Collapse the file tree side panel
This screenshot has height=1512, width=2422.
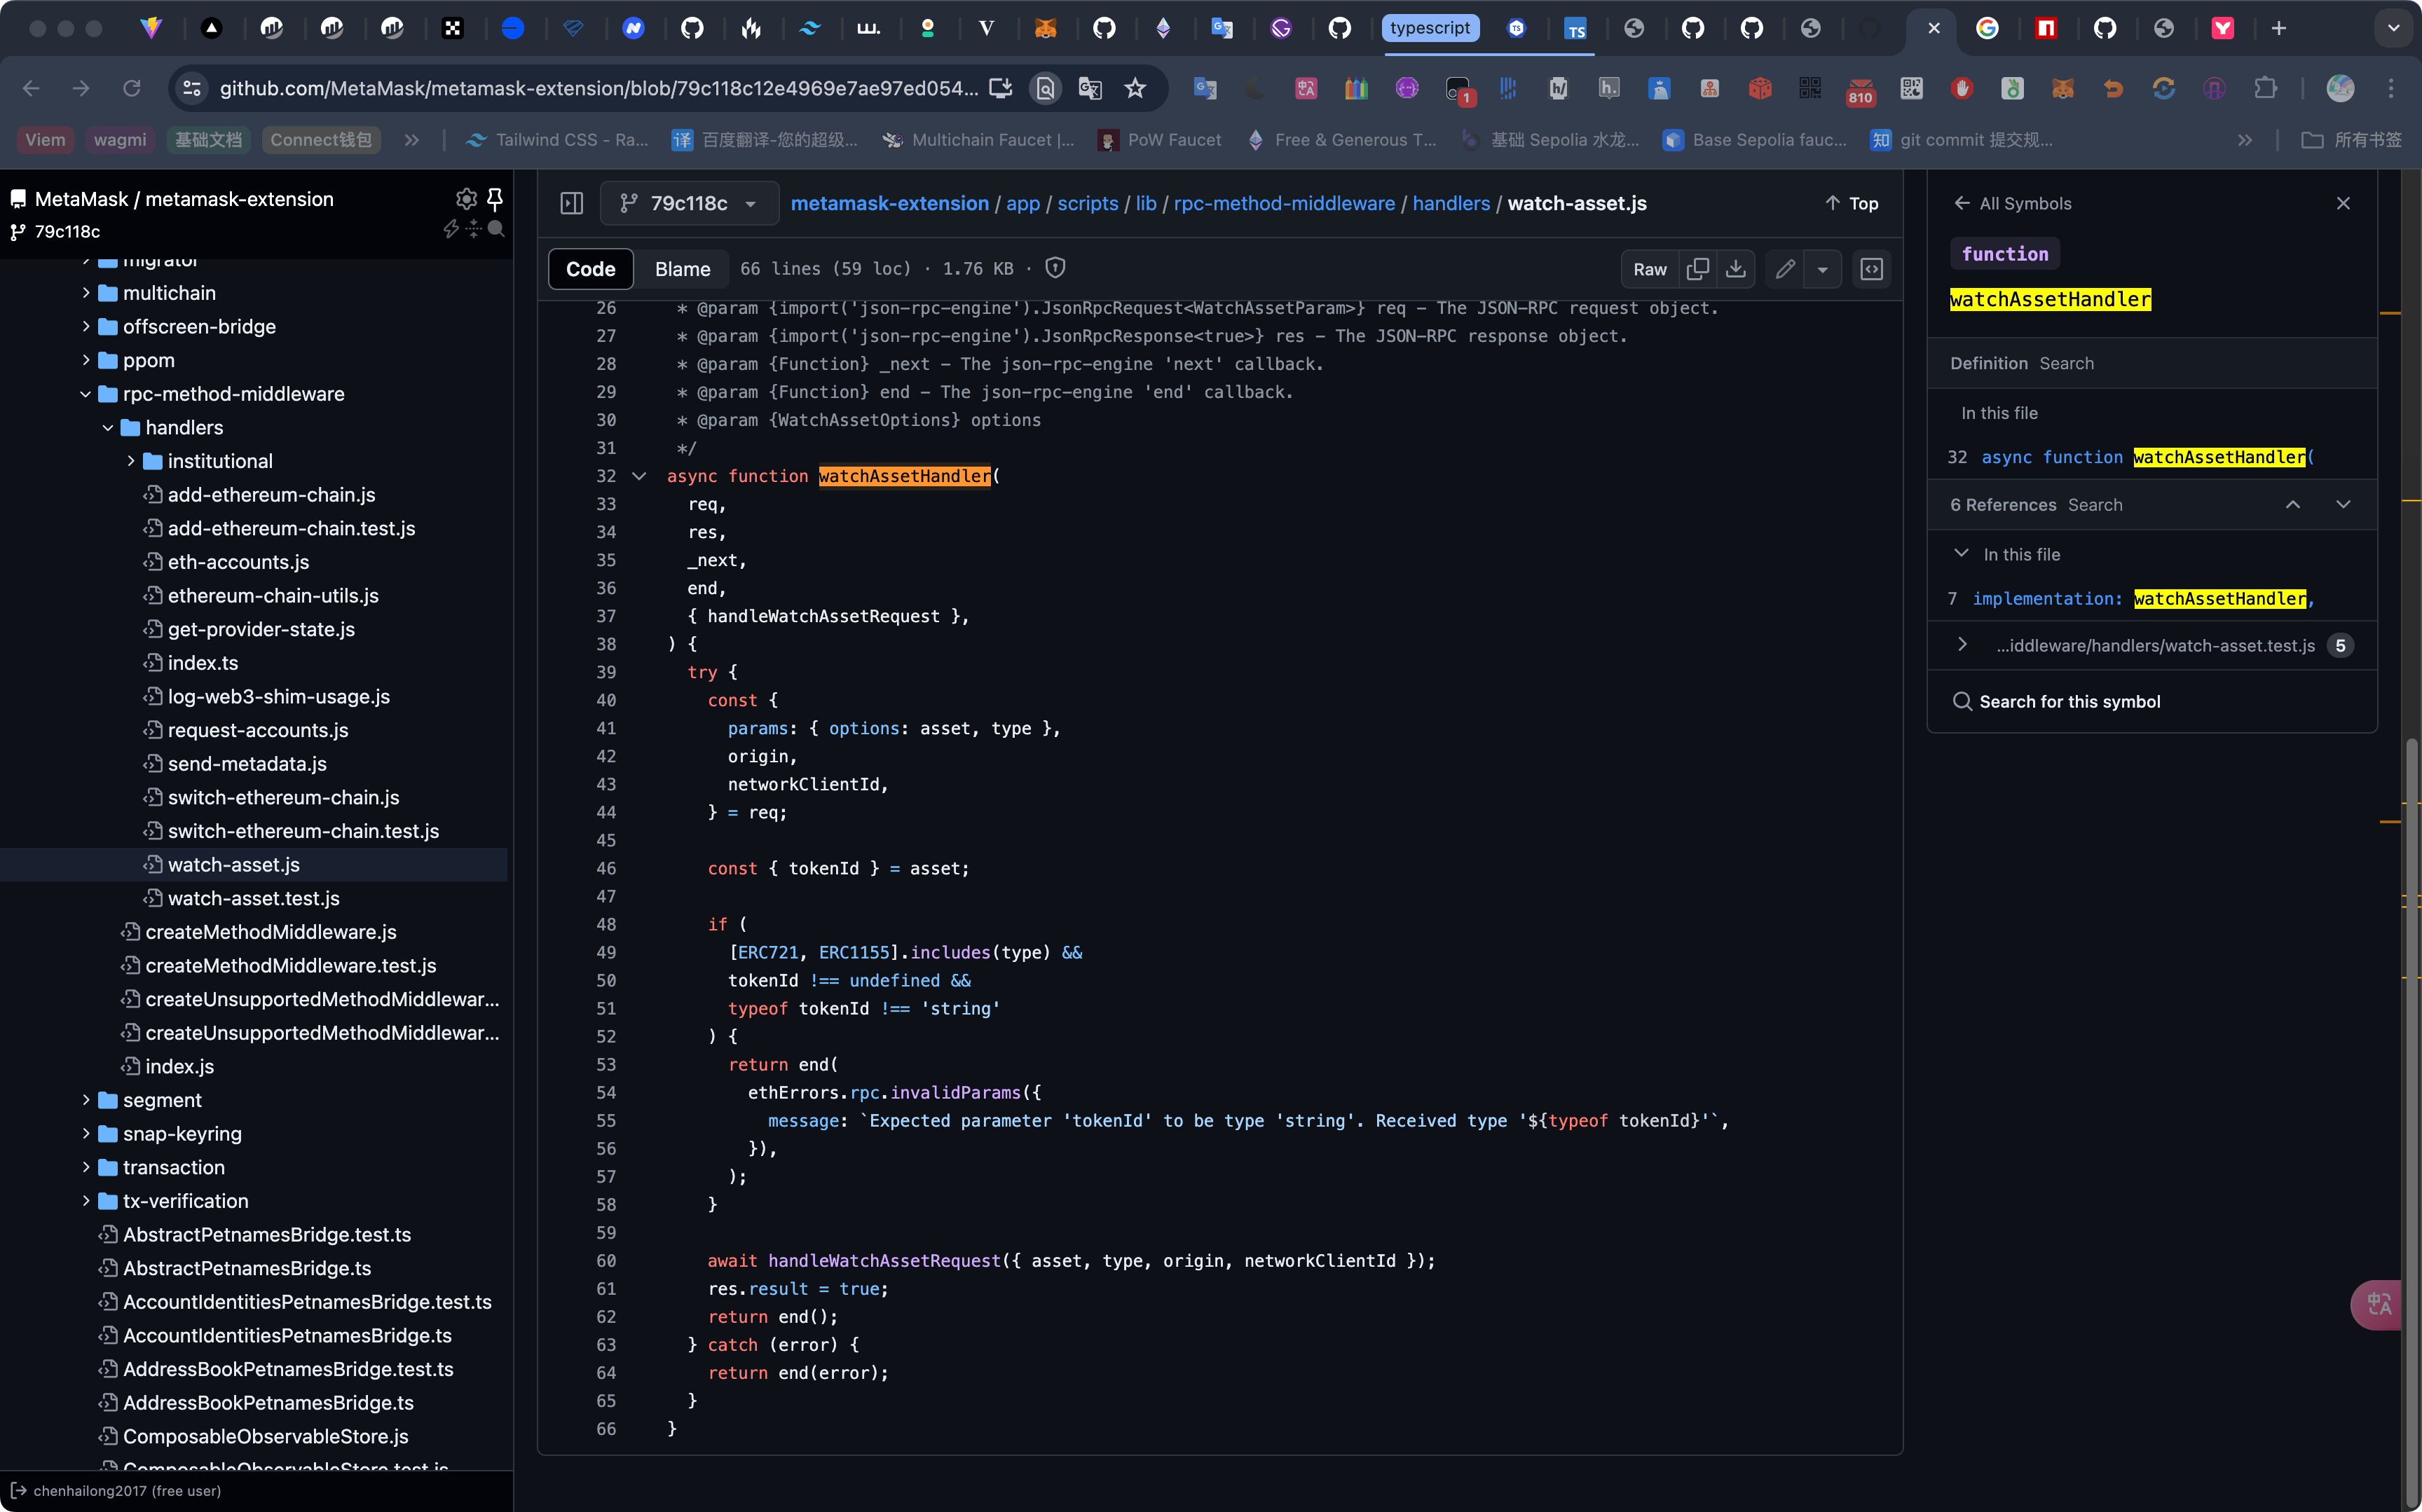tap(572, 203)
